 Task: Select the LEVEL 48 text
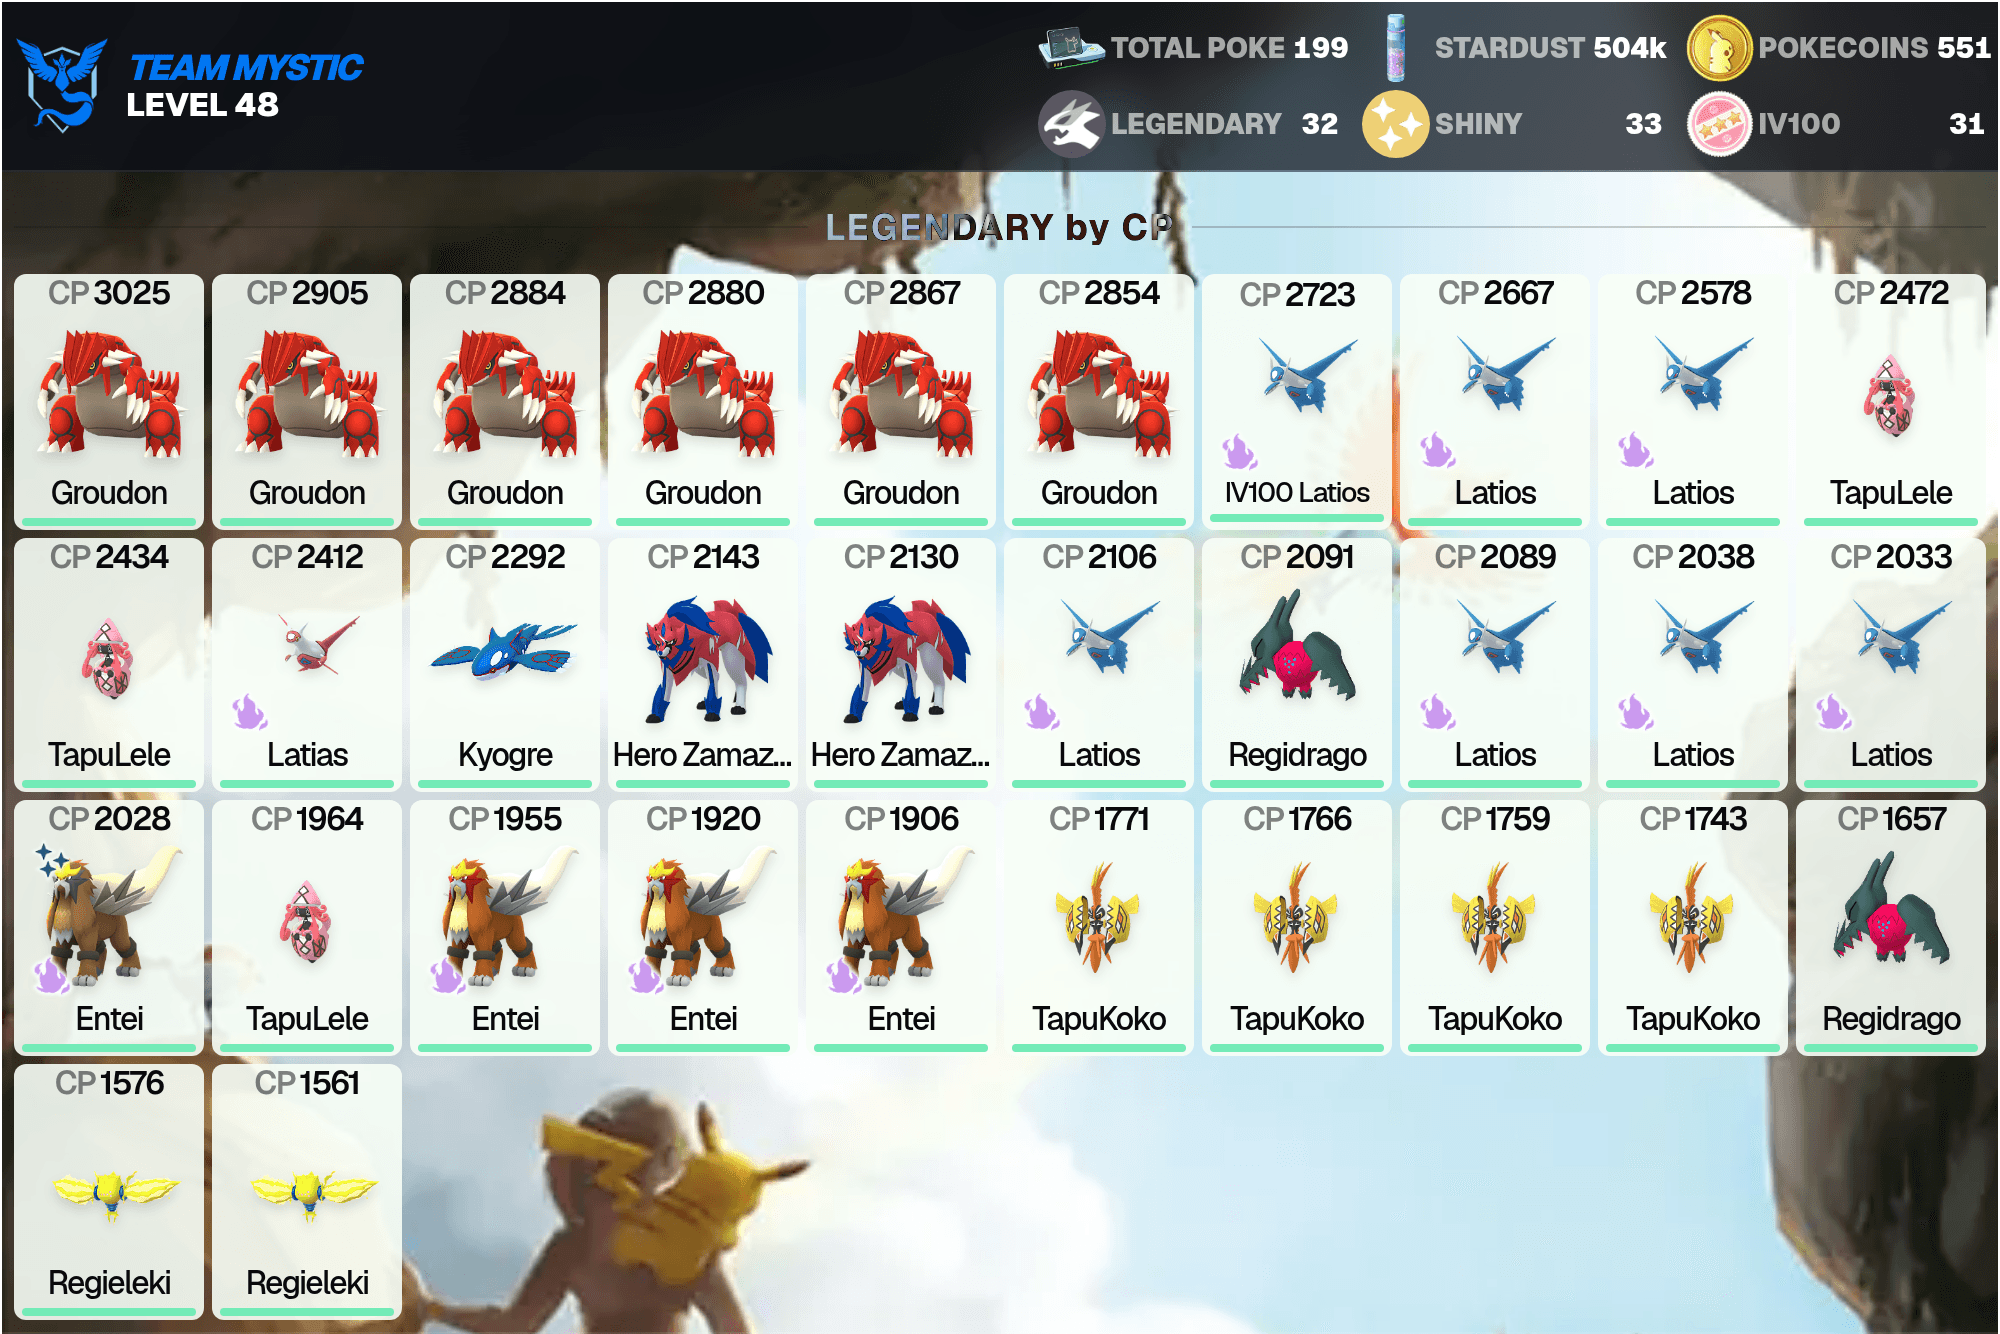[x=202, y=104]
